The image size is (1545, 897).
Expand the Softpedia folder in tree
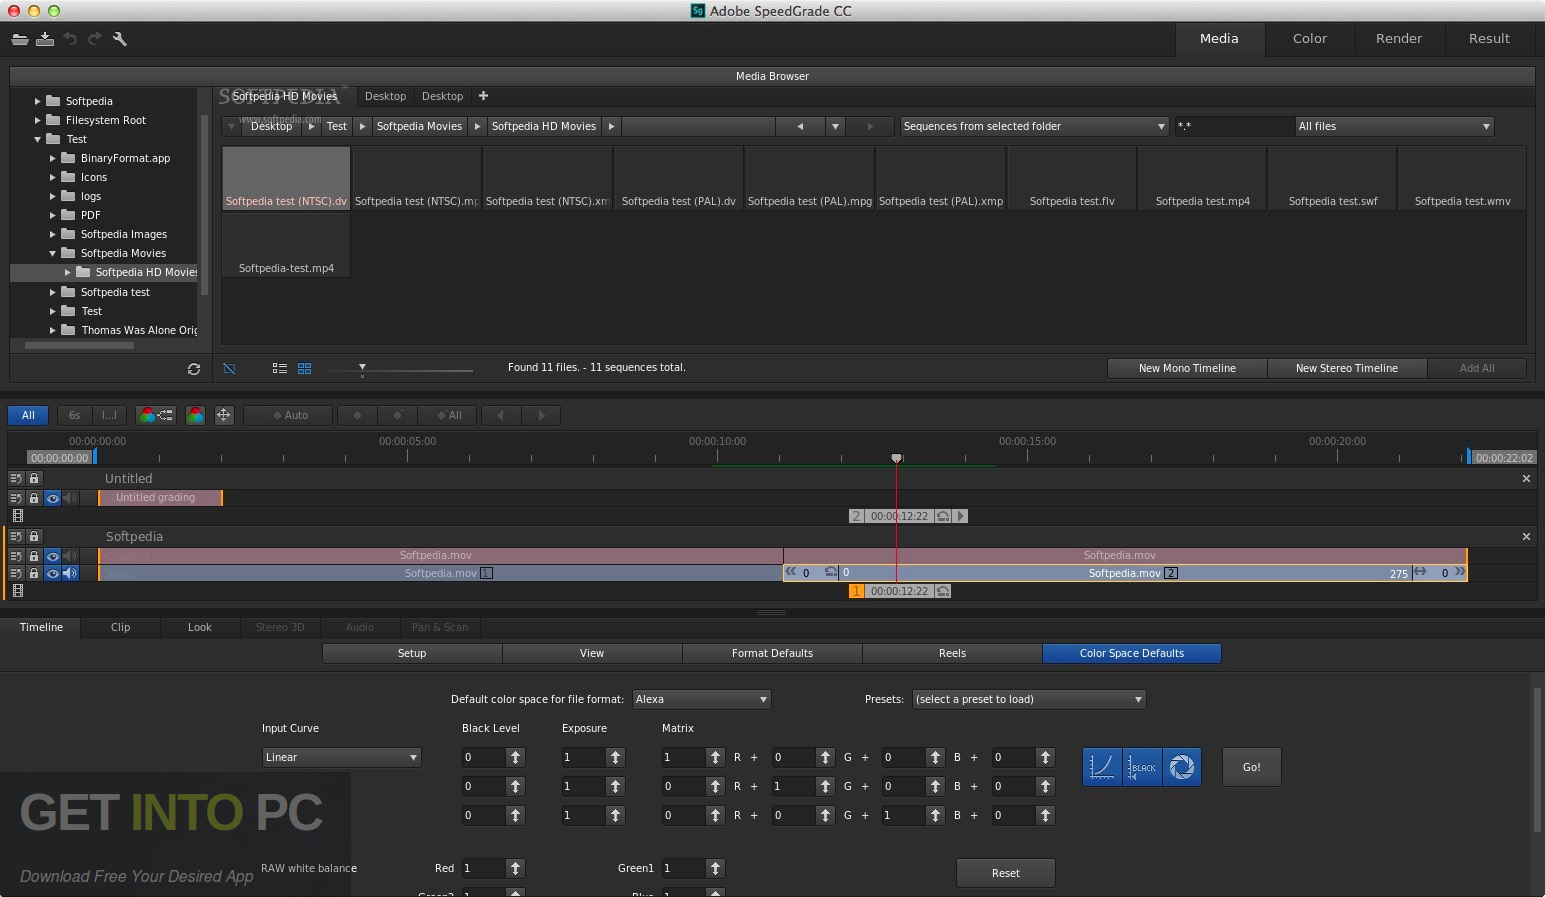[38, 101]
